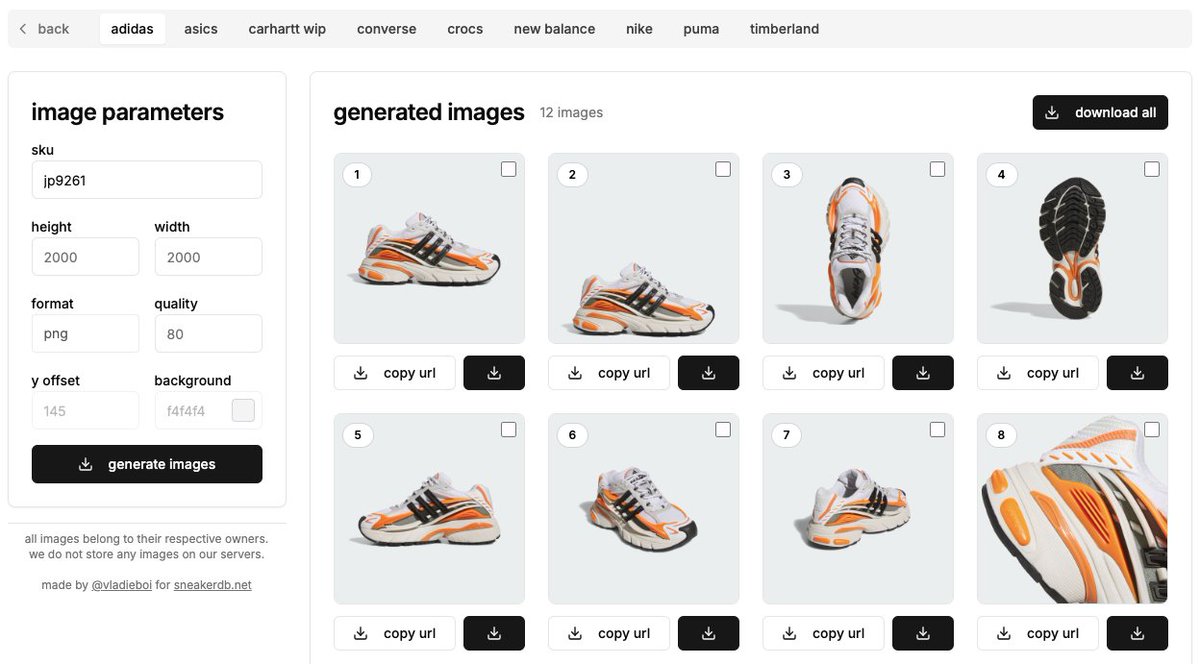
Task: Click the back chevron in the top bar
Action: (x=22, y=28)
